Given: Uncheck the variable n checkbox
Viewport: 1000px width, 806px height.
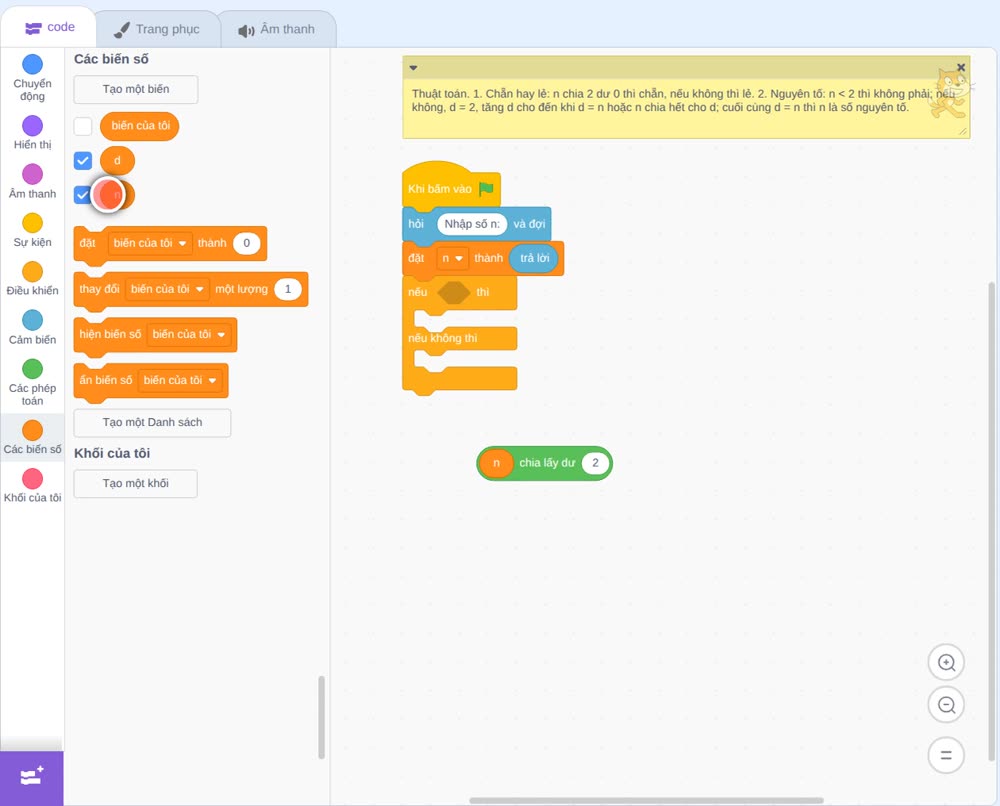Looking at the screenshot, I should (x=83, y=195).
